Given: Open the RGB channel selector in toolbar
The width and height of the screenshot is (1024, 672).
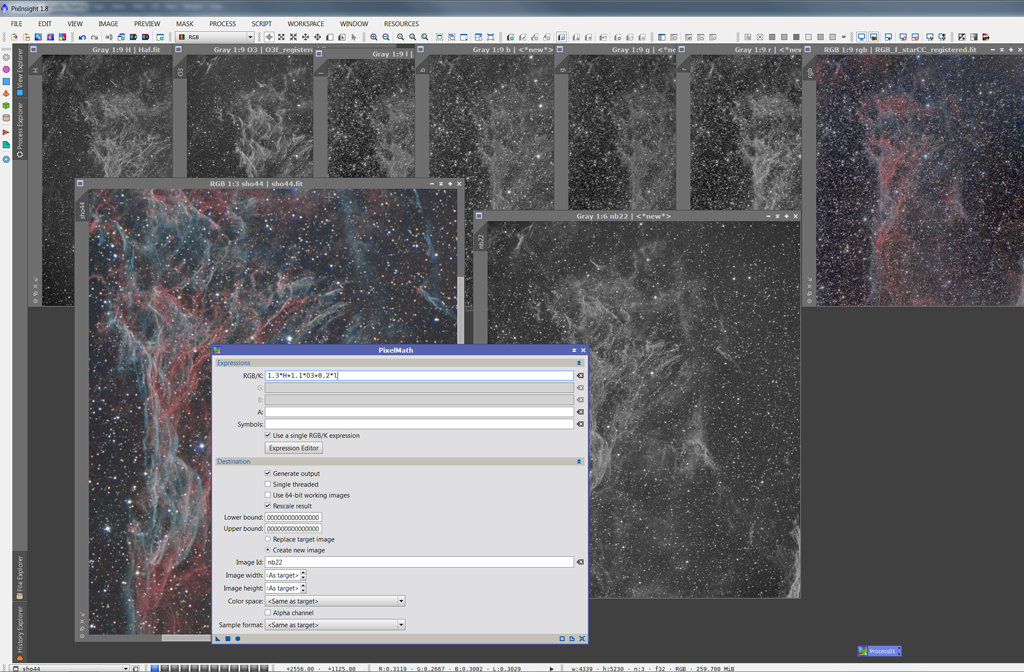Looking at the screenshot, I should tap(215, 37).
